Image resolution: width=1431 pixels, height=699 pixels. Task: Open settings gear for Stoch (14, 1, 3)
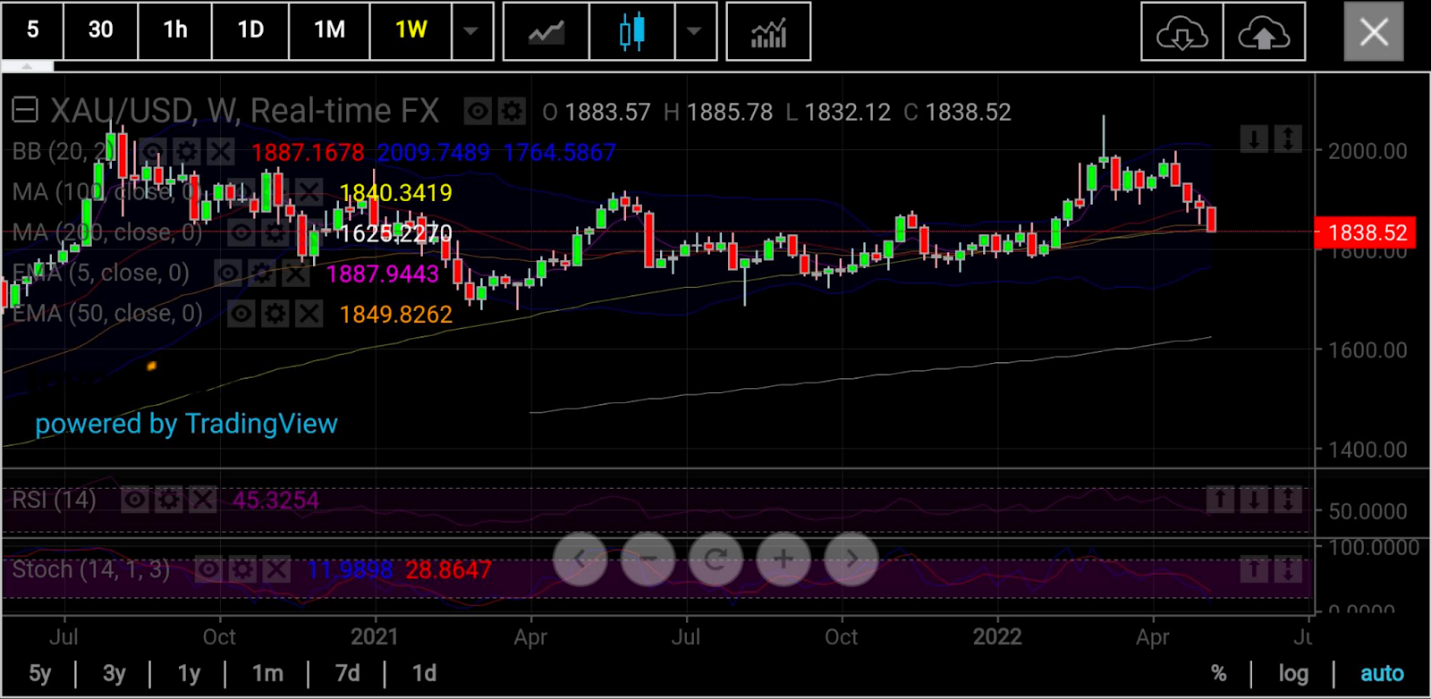[242, 570]
